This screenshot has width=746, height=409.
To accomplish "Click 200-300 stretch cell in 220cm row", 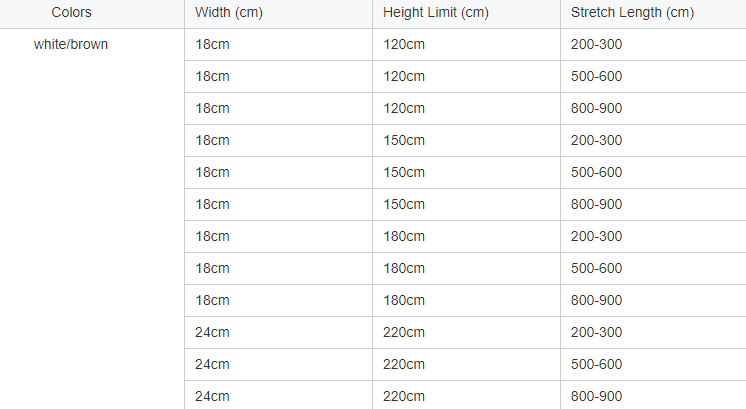I will click(x=596, y=332).
